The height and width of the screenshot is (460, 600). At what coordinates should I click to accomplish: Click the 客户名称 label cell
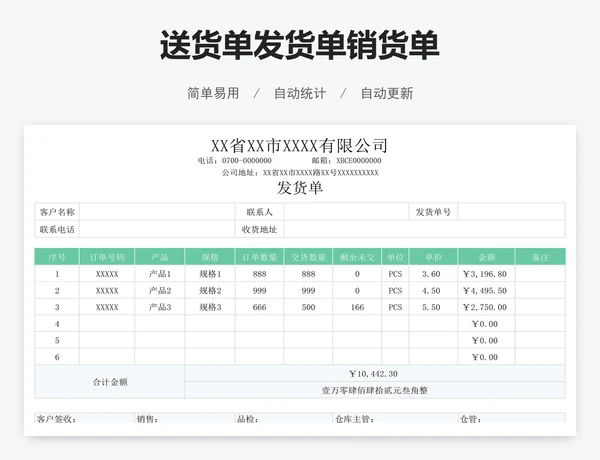point(57,212)
